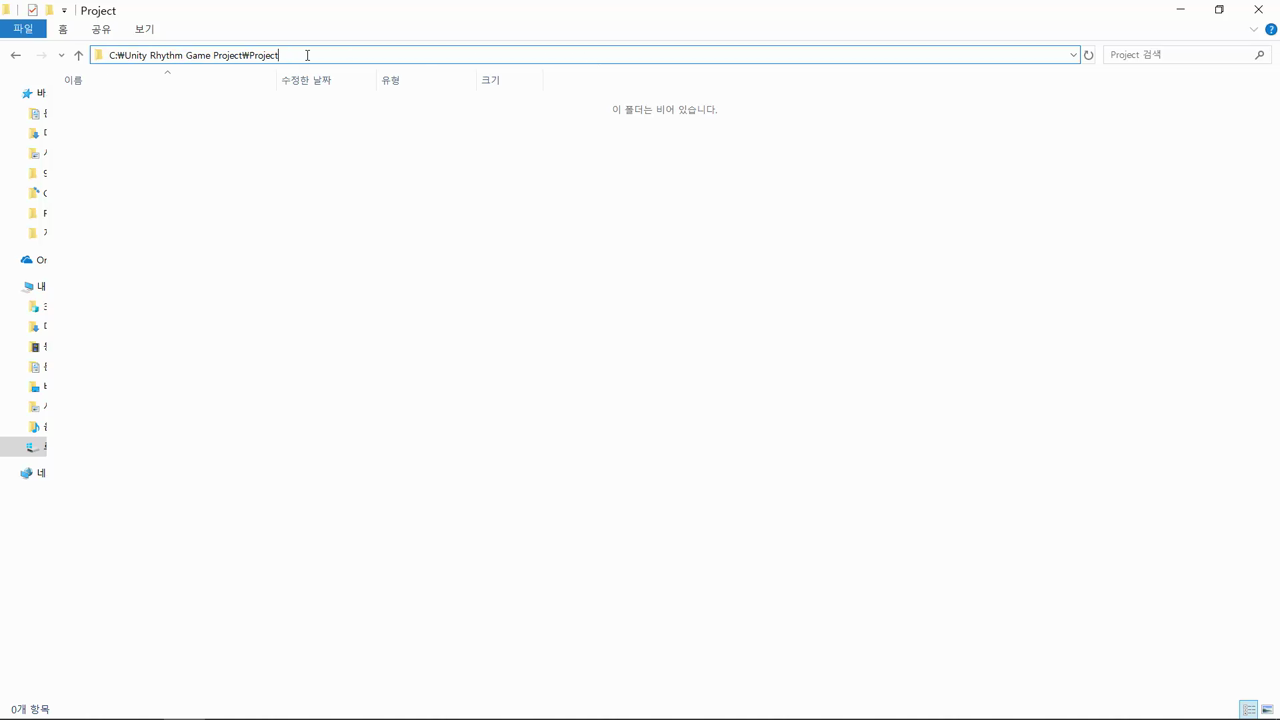Switch to details view in status bar
Viewport: 1280px width, 720px height.
click(1249, 709)
